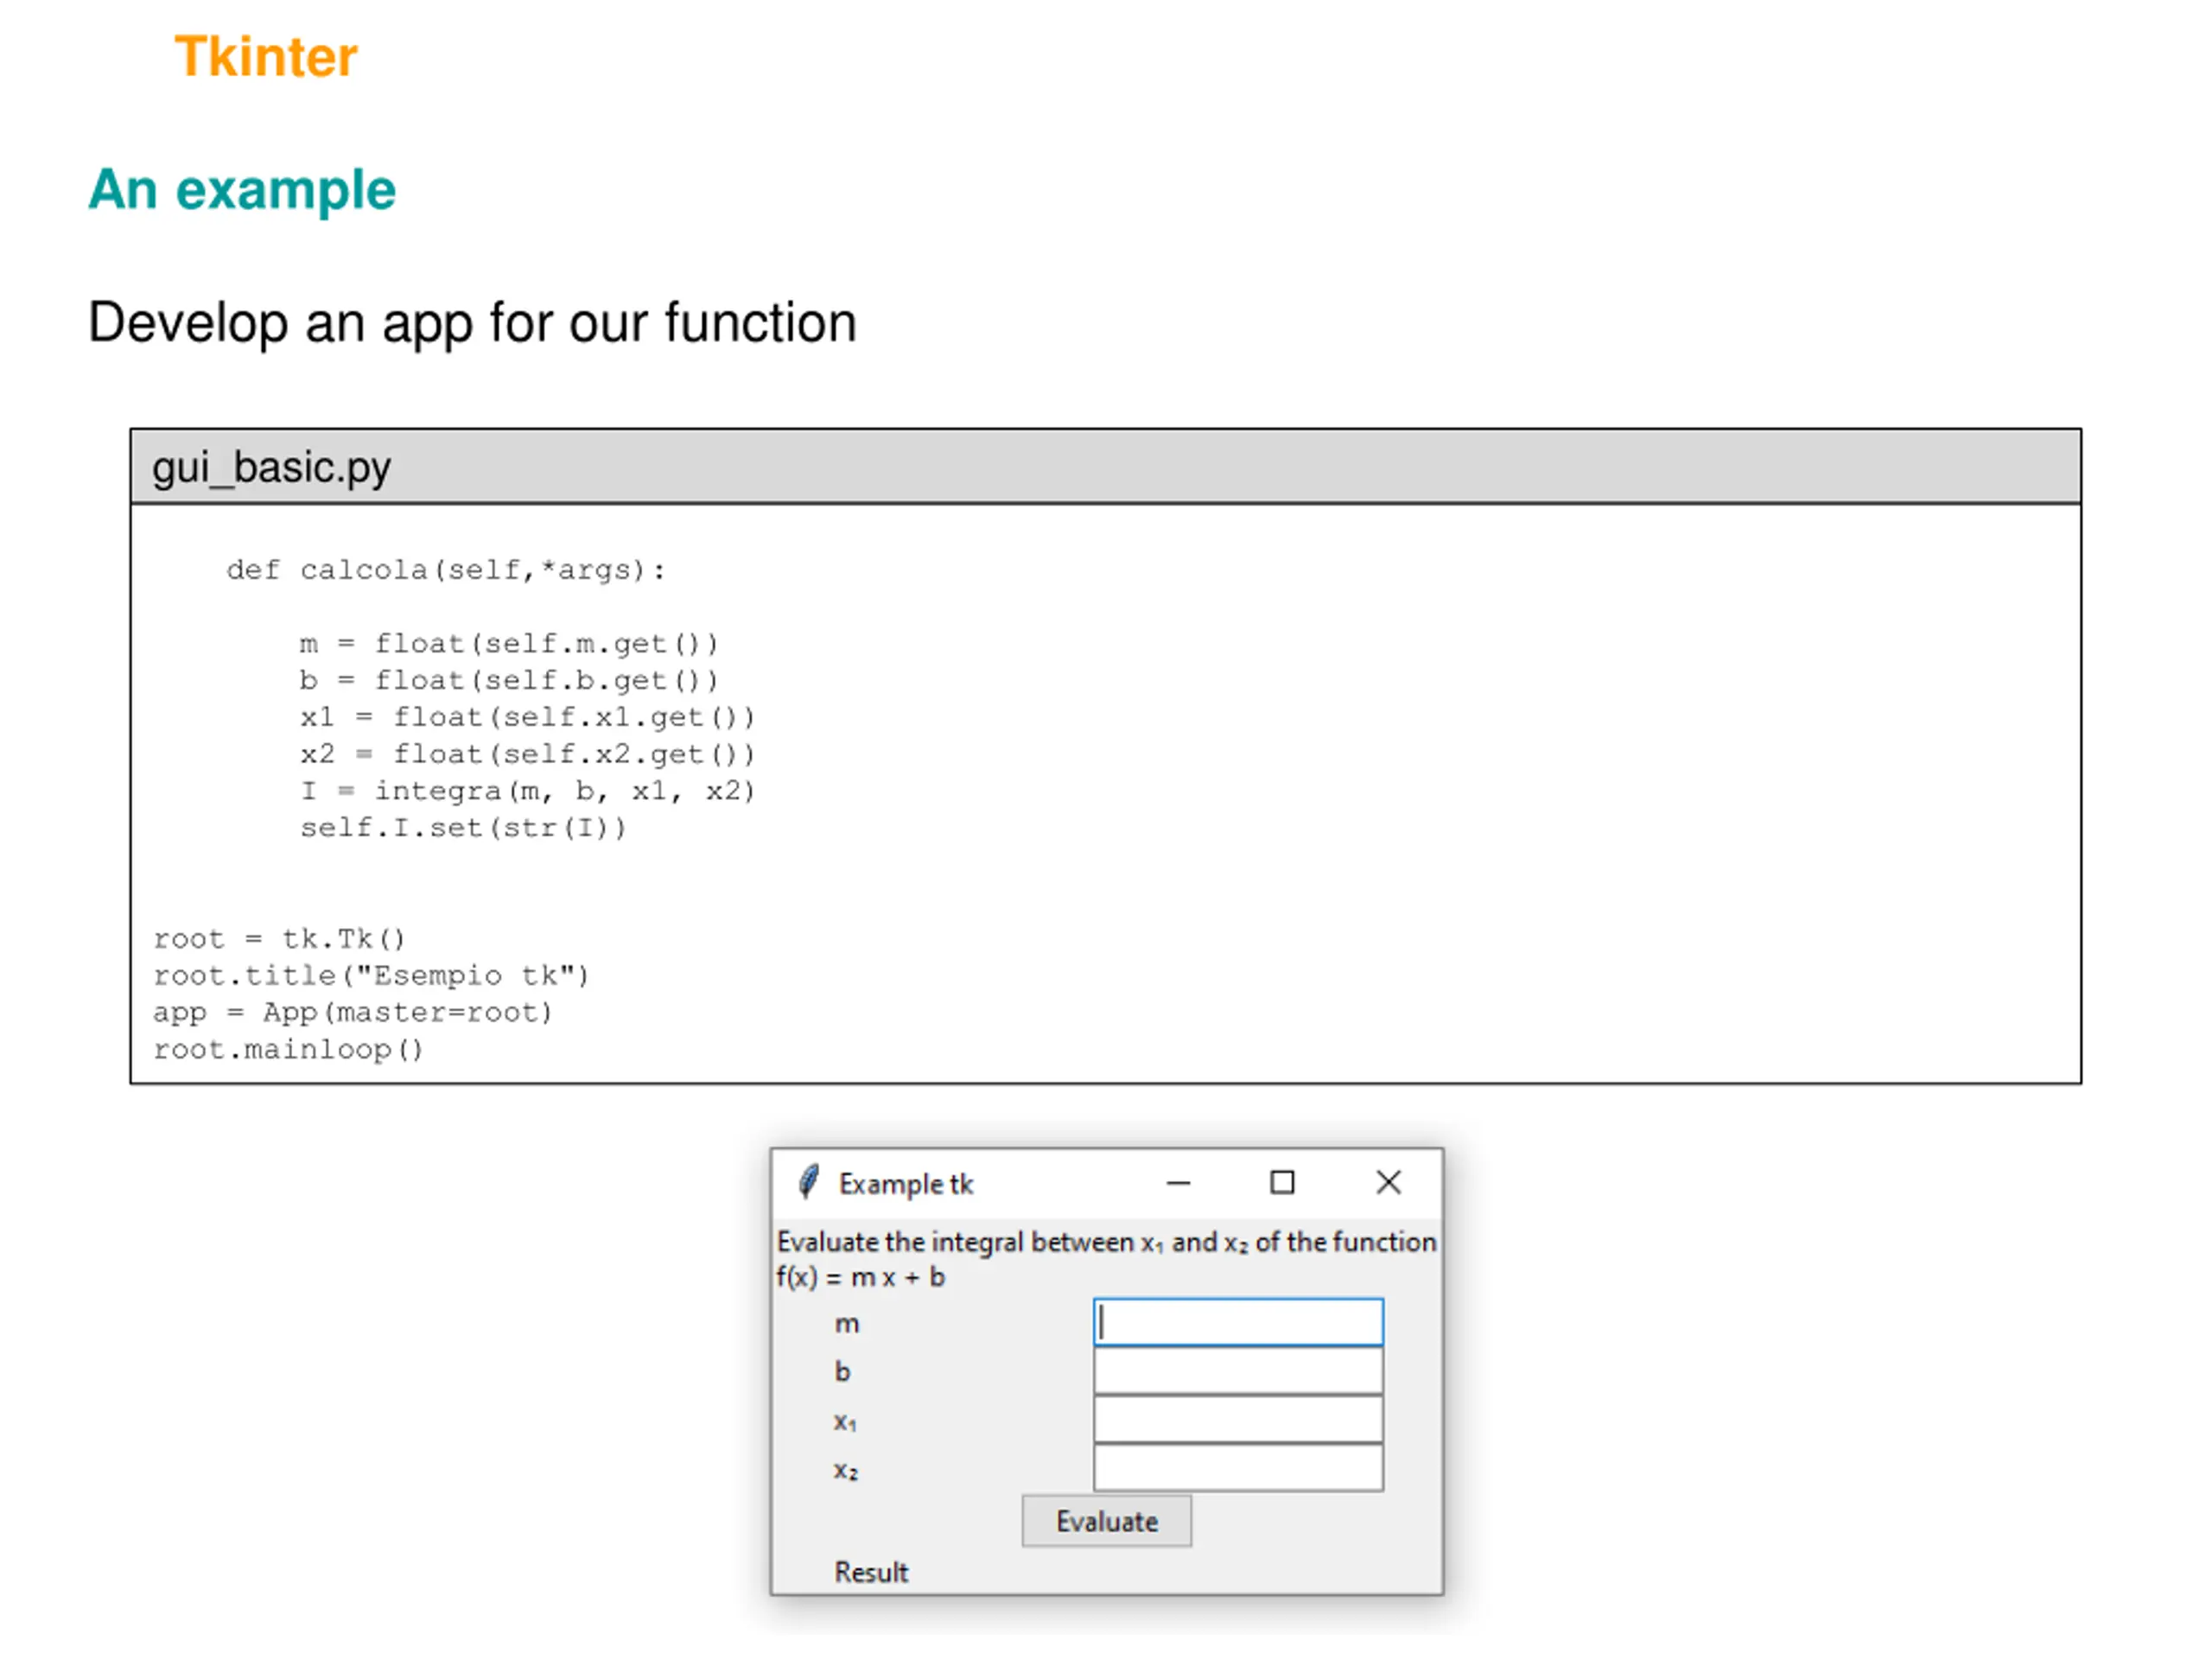Minimize the Example tk window
The image size is (2212, 1659).
1178,1183
